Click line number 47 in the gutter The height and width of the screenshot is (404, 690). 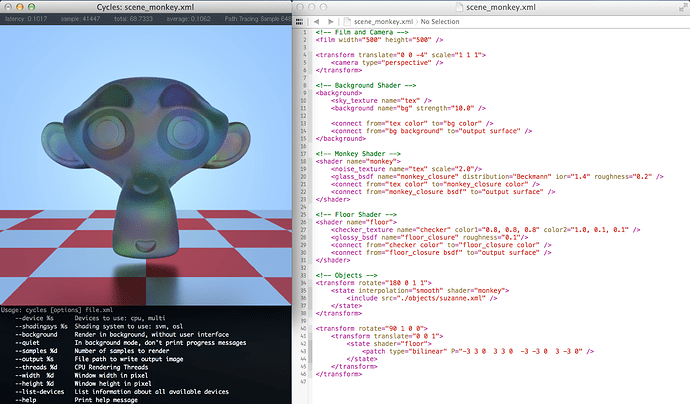click(x=304, y=382)
